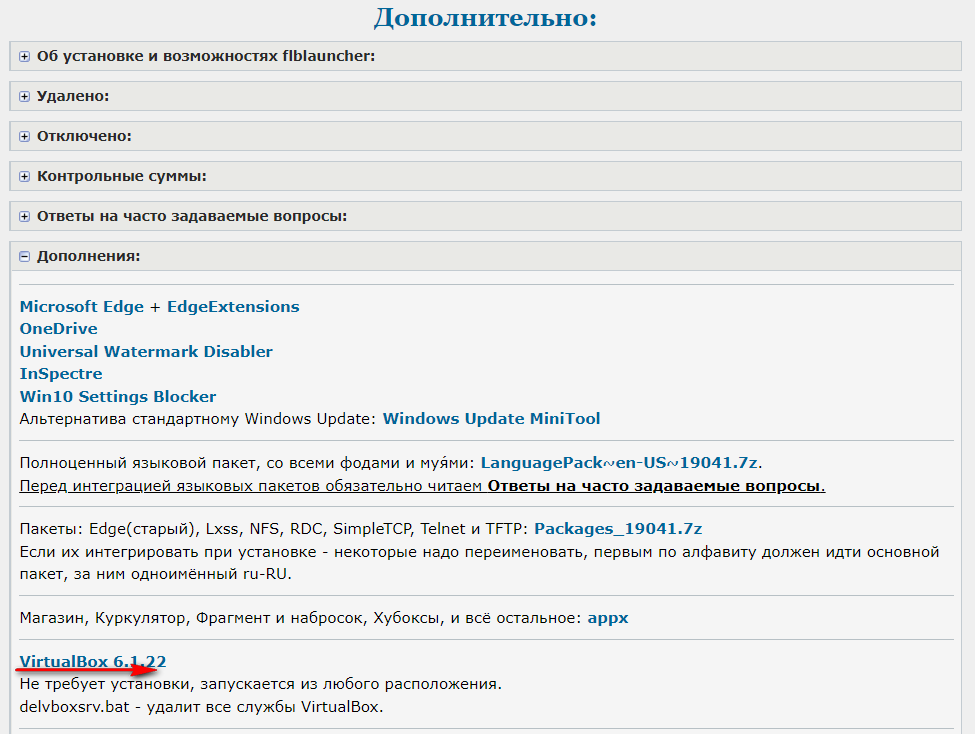
Task: Download LanguagePack~en-US~19041.7z
Action: point(620,463)
